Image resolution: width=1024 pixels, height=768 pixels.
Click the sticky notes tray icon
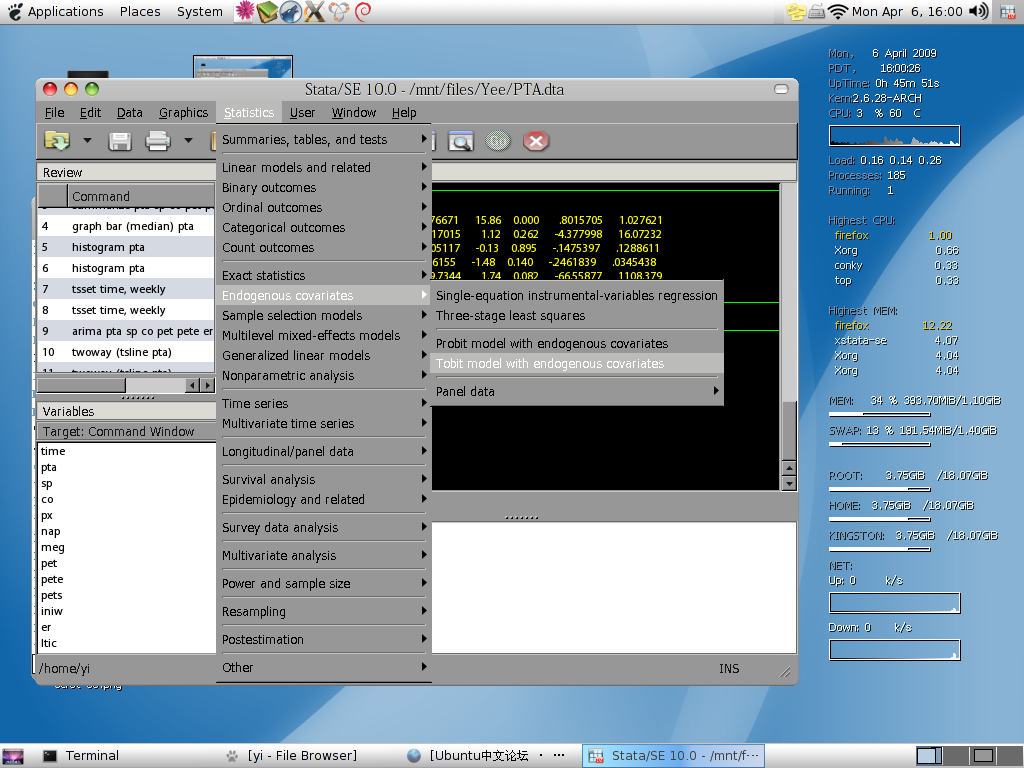click(x=795, y=11)
